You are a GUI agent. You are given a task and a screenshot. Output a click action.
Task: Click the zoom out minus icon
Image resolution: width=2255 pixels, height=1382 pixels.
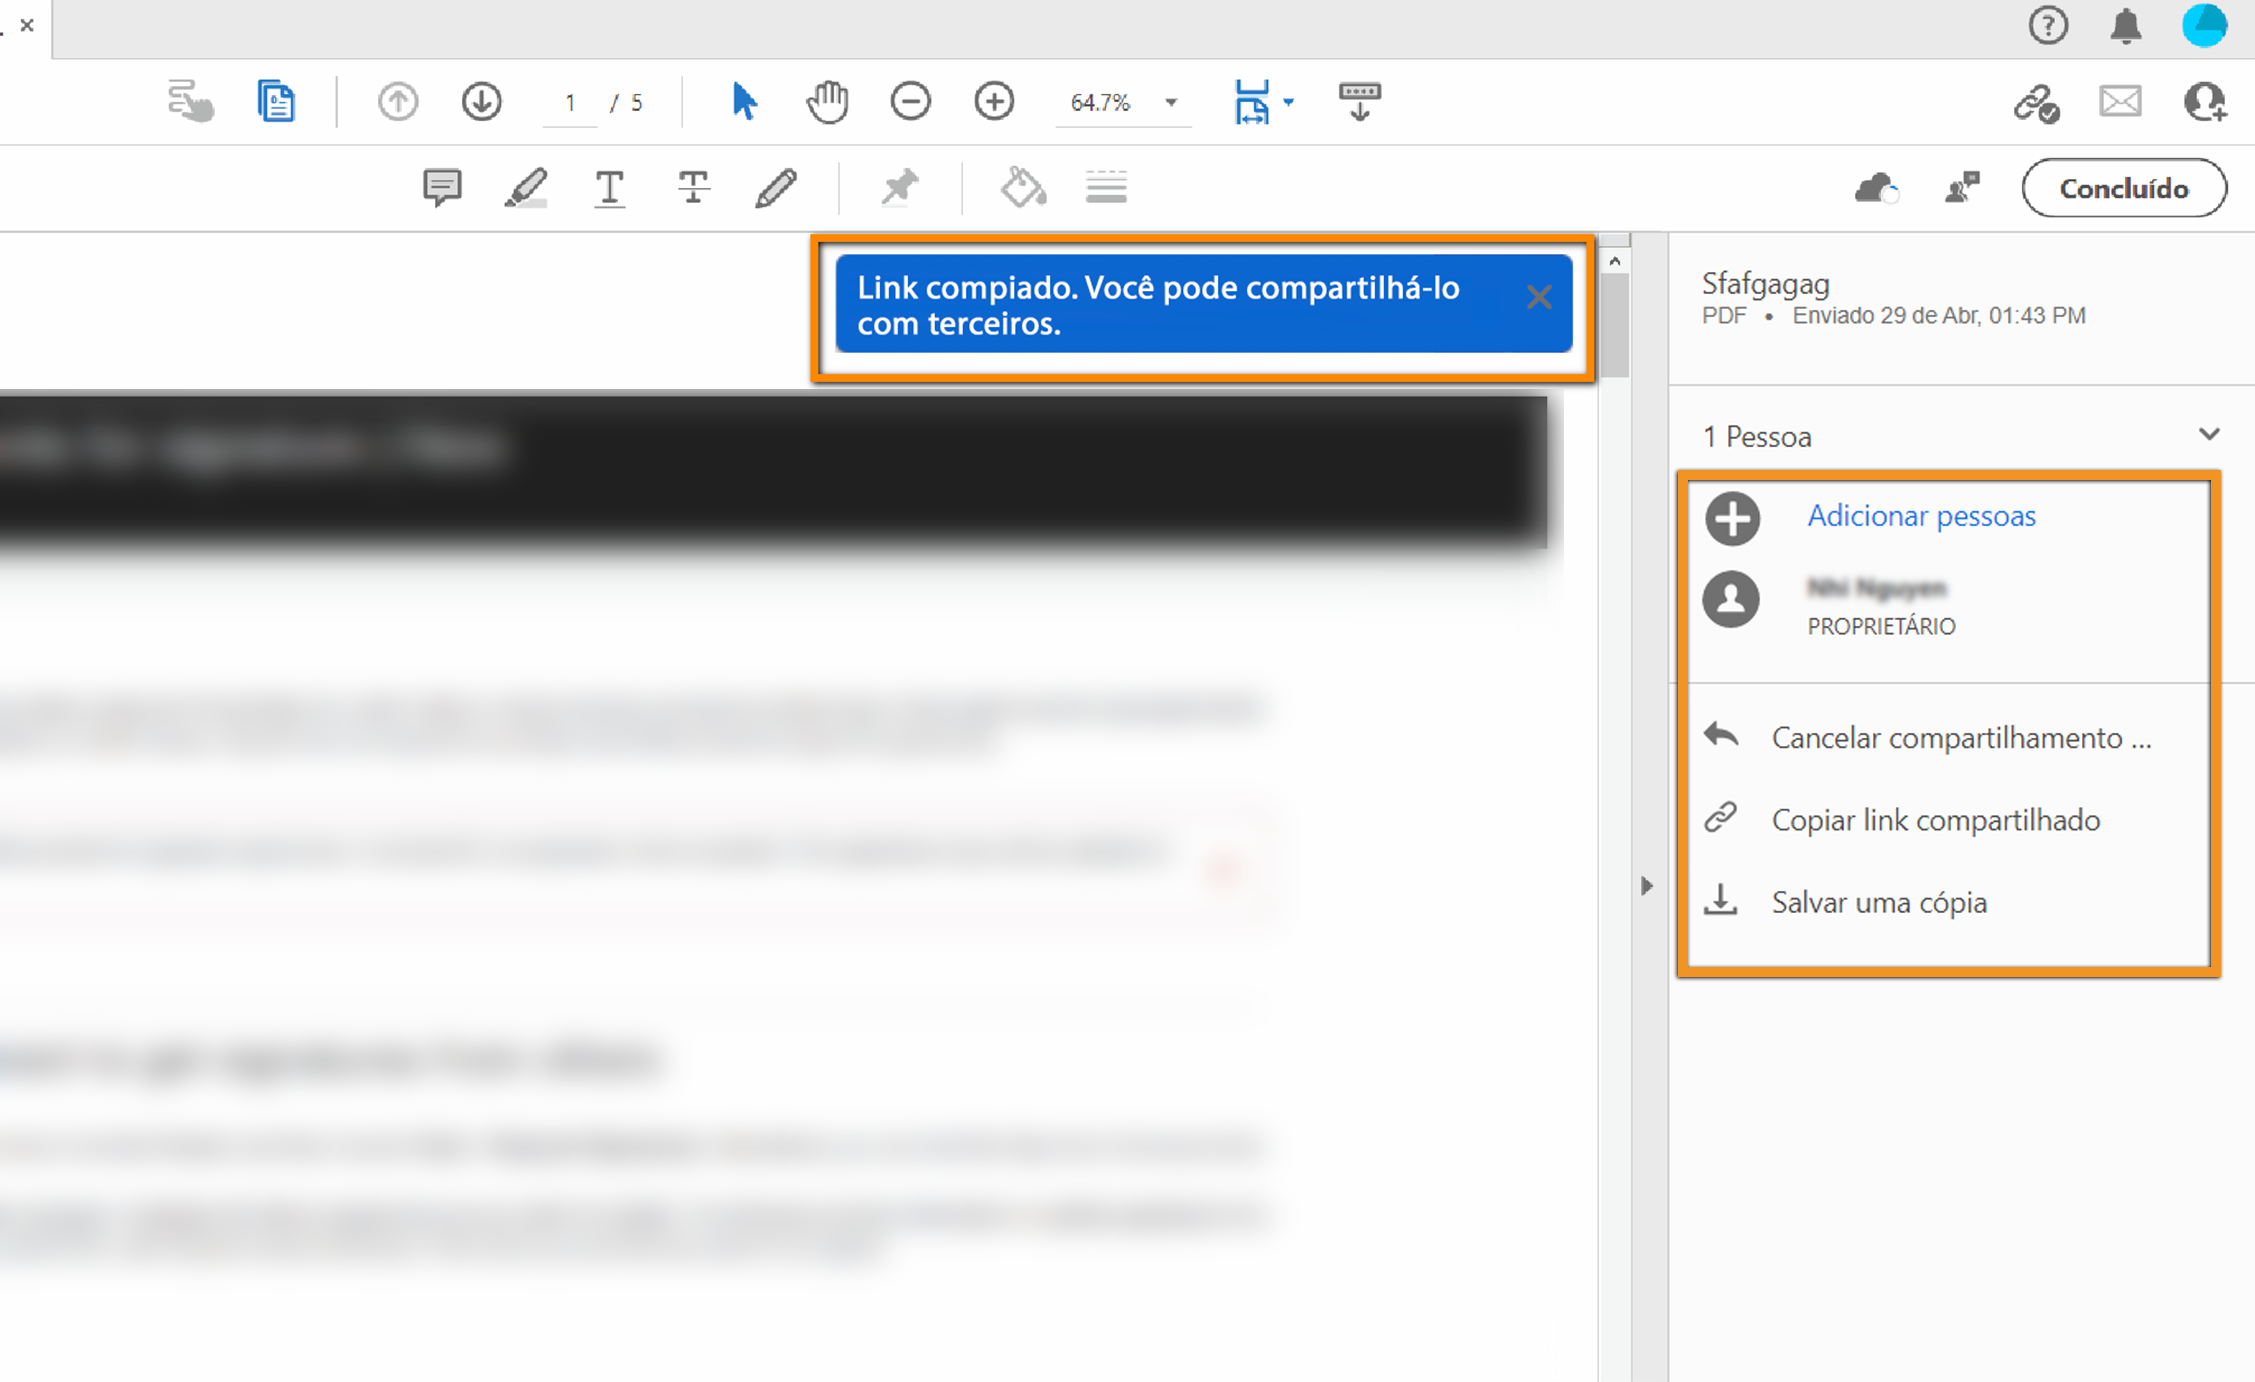click(x=910, y=102)
